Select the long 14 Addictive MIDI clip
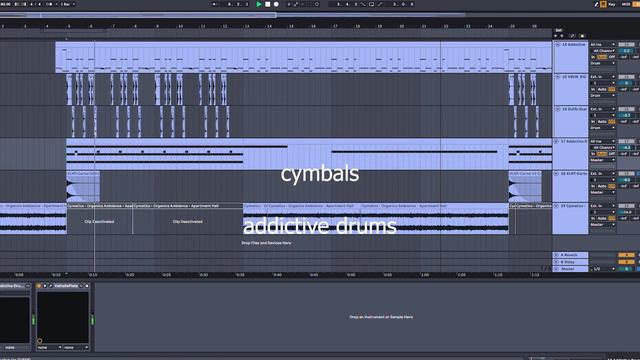Viewport: 640px width, 360px height. point(303,57)
